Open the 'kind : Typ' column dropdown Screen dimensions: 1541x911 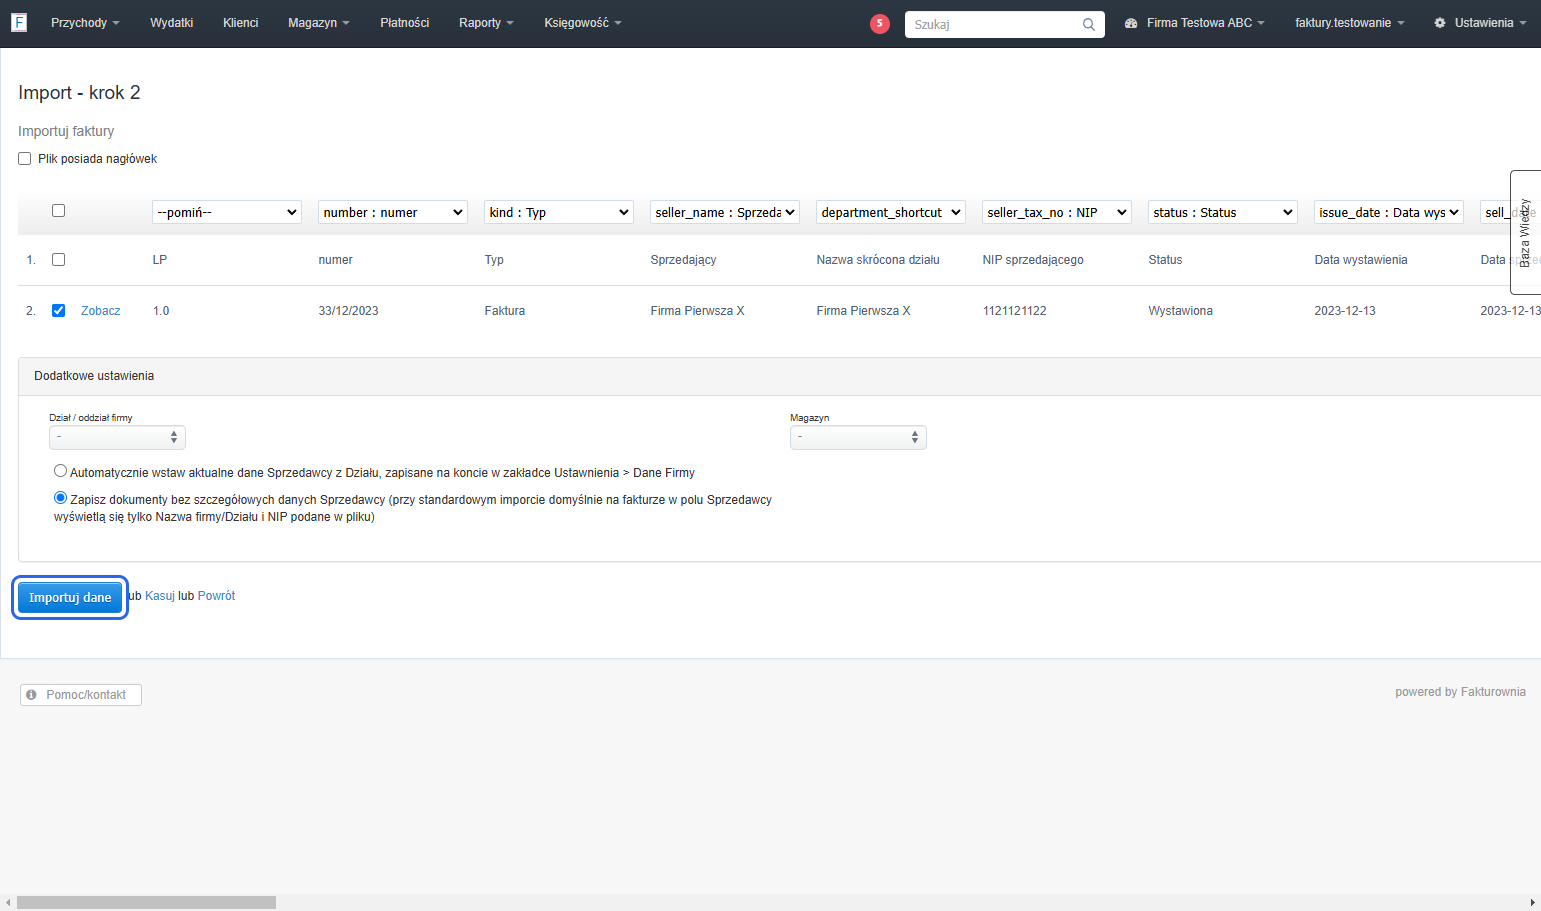pyautogui.click(x=559, y=212)
